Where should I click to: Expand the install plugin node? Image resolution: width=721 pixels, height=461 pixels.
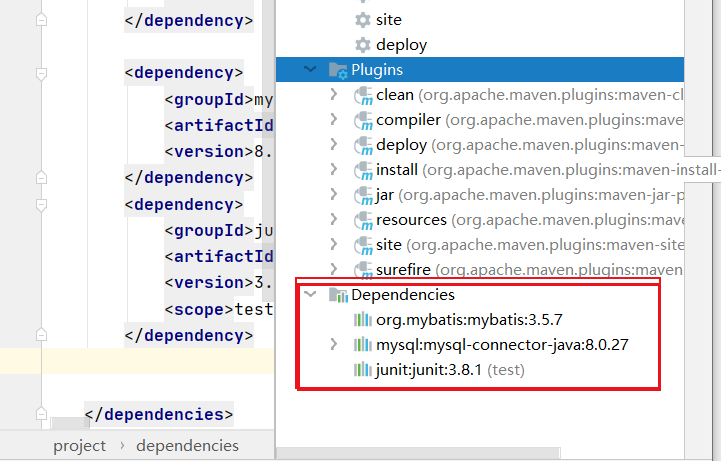334,169
